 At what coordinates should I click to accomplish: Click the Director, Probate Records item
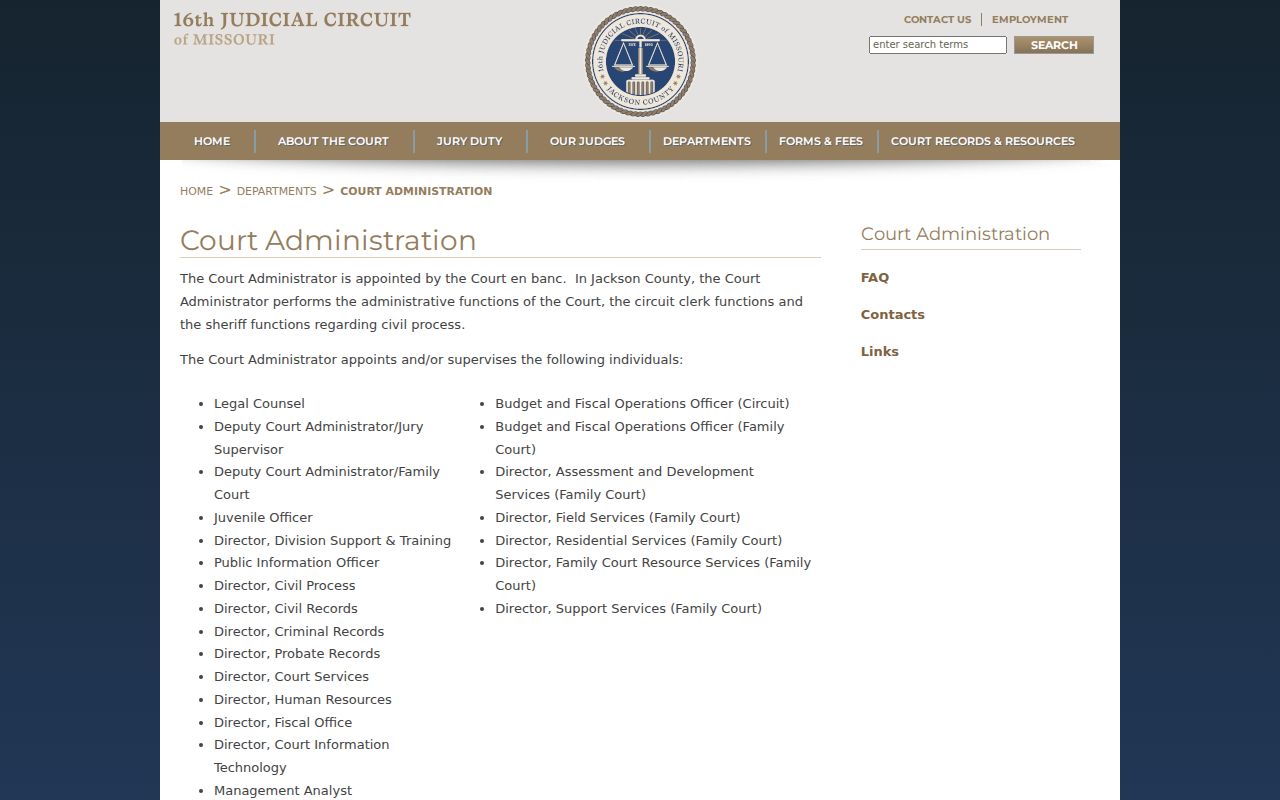click(297, 654)
